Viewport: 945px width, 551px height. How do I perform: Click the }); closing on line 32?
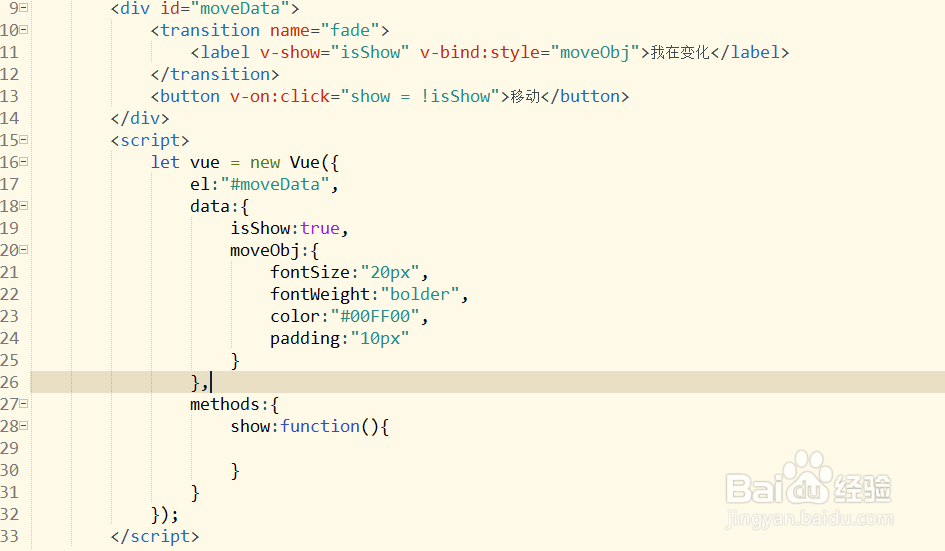pos(165,514)
